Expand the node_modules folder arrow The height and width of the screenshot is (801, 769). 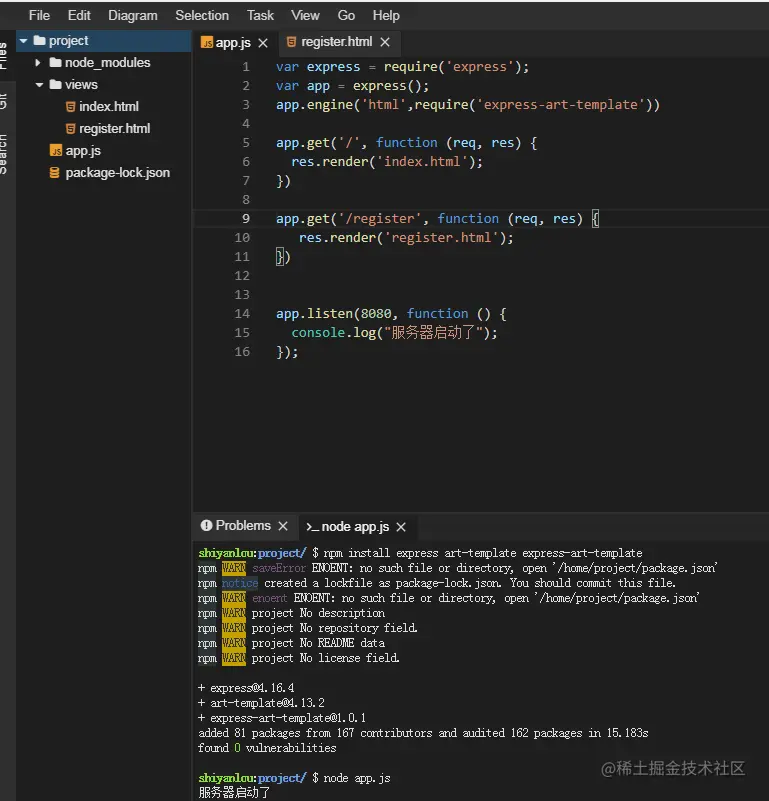coord(38,62)
